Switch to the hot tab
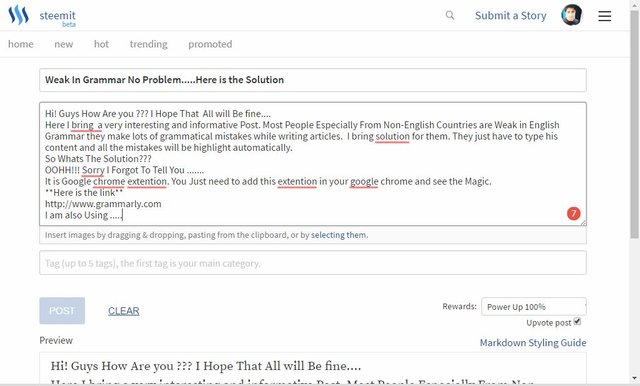 [x=101, y=44]
